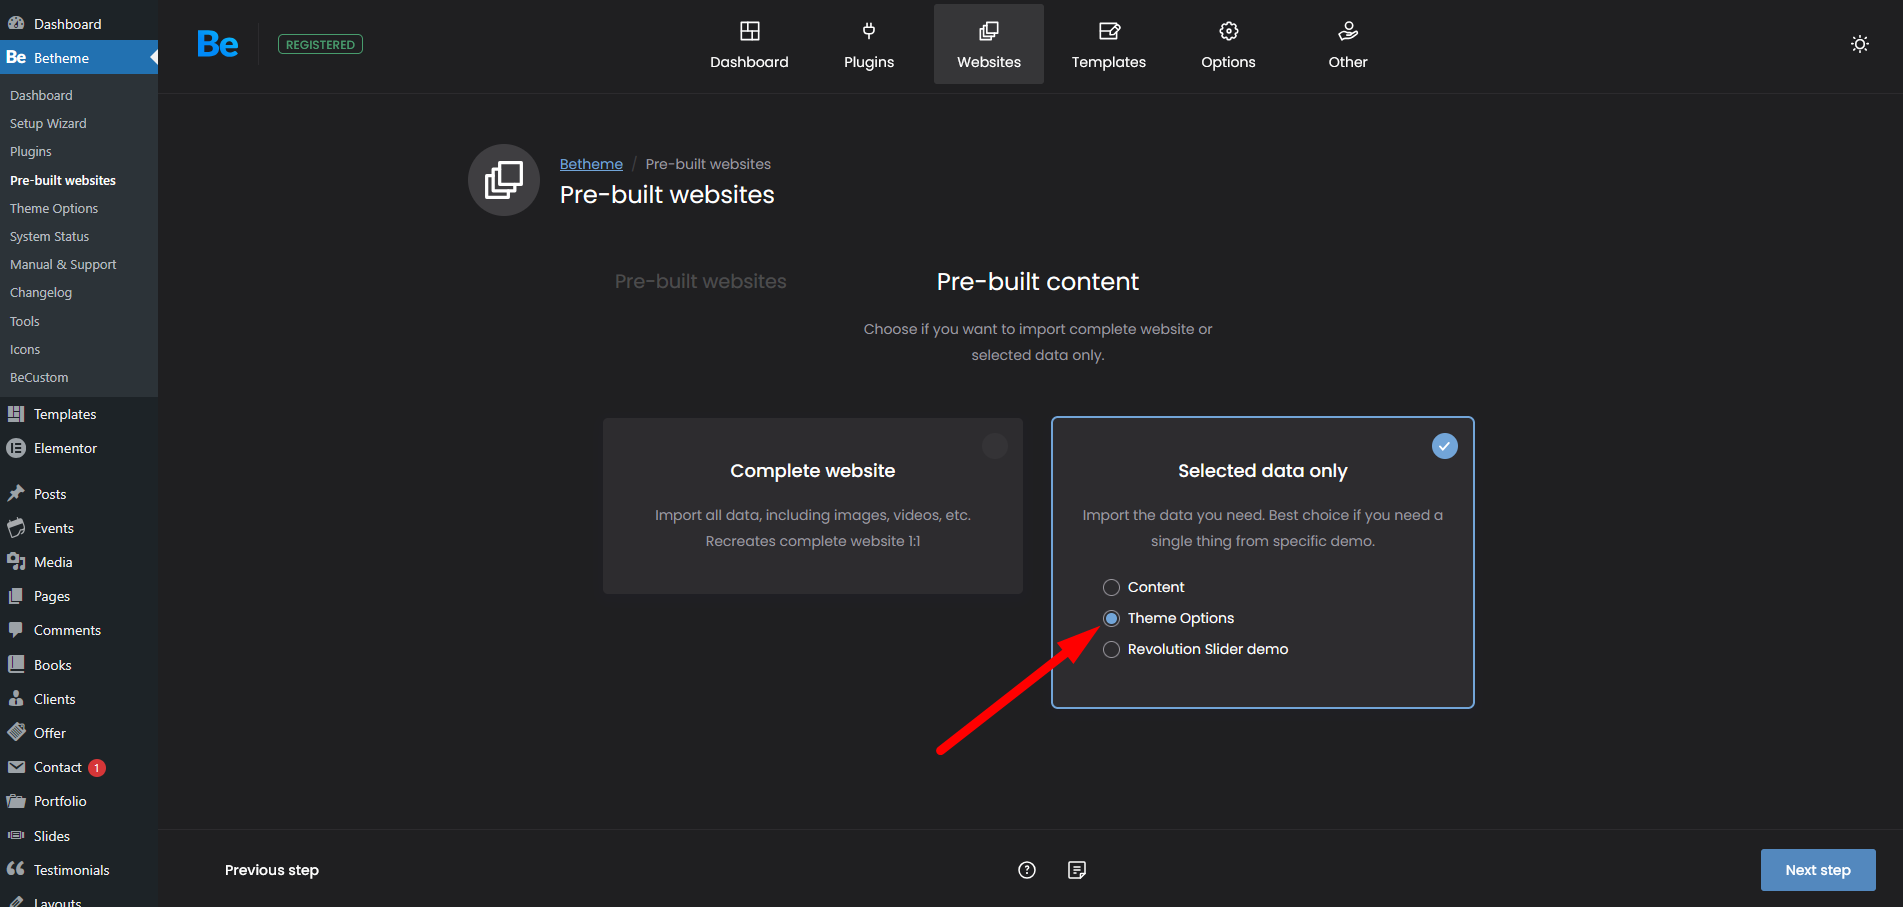Open Media library in sidebar
Image resolution: width=1903 pixels, height=907 pixels.
pos(53,562)
